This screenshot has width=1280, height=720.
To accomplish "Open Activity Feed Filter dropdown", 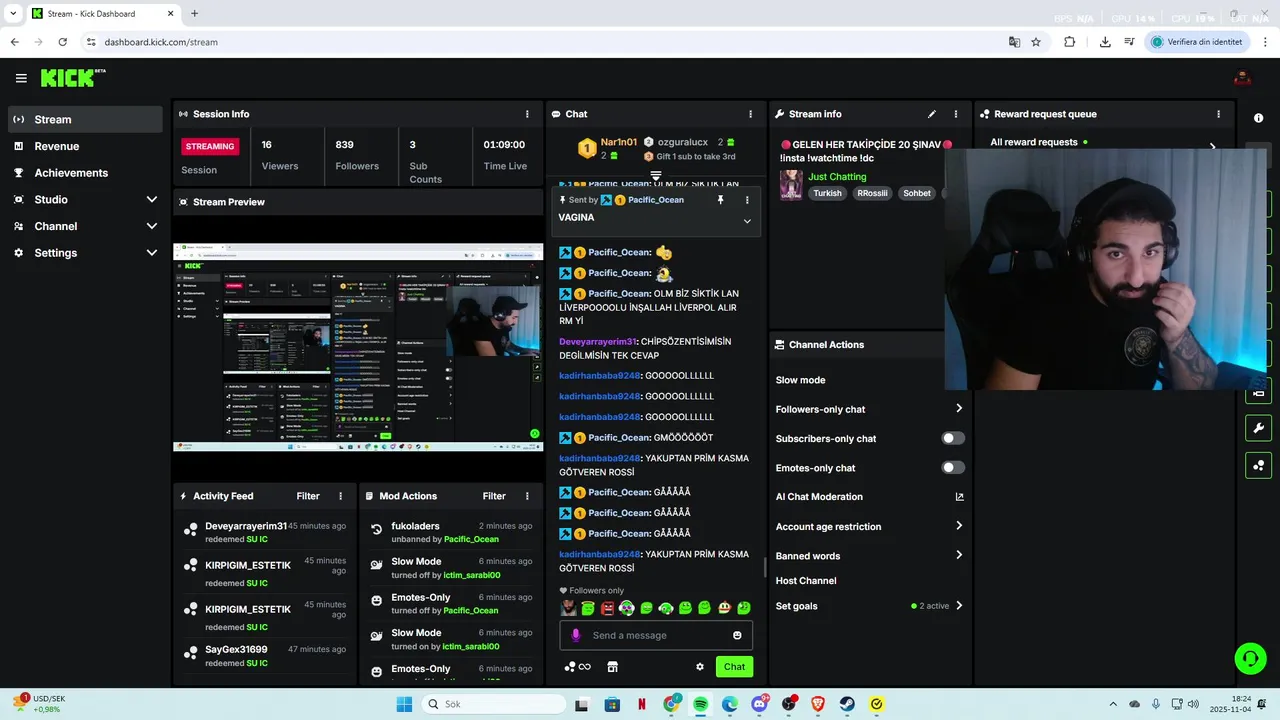I will [x=308, y=496].
